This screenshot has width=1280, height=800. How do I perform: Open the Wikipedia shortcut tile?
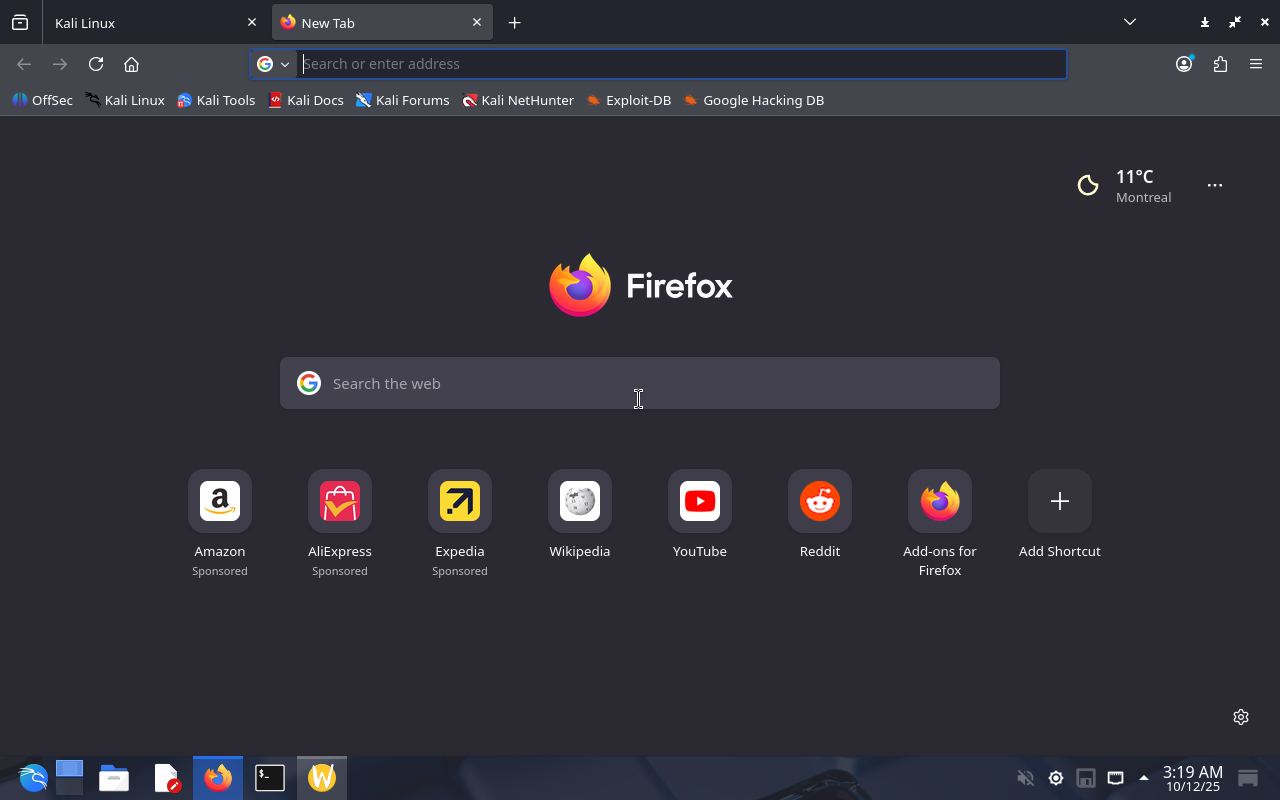point(580,501)
